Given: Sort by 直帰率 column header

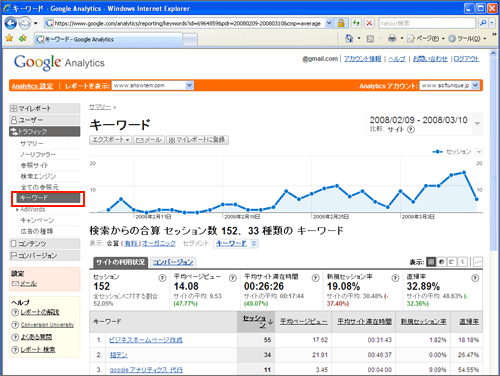Looking at the screenshot, I should [x=469, y=322].
